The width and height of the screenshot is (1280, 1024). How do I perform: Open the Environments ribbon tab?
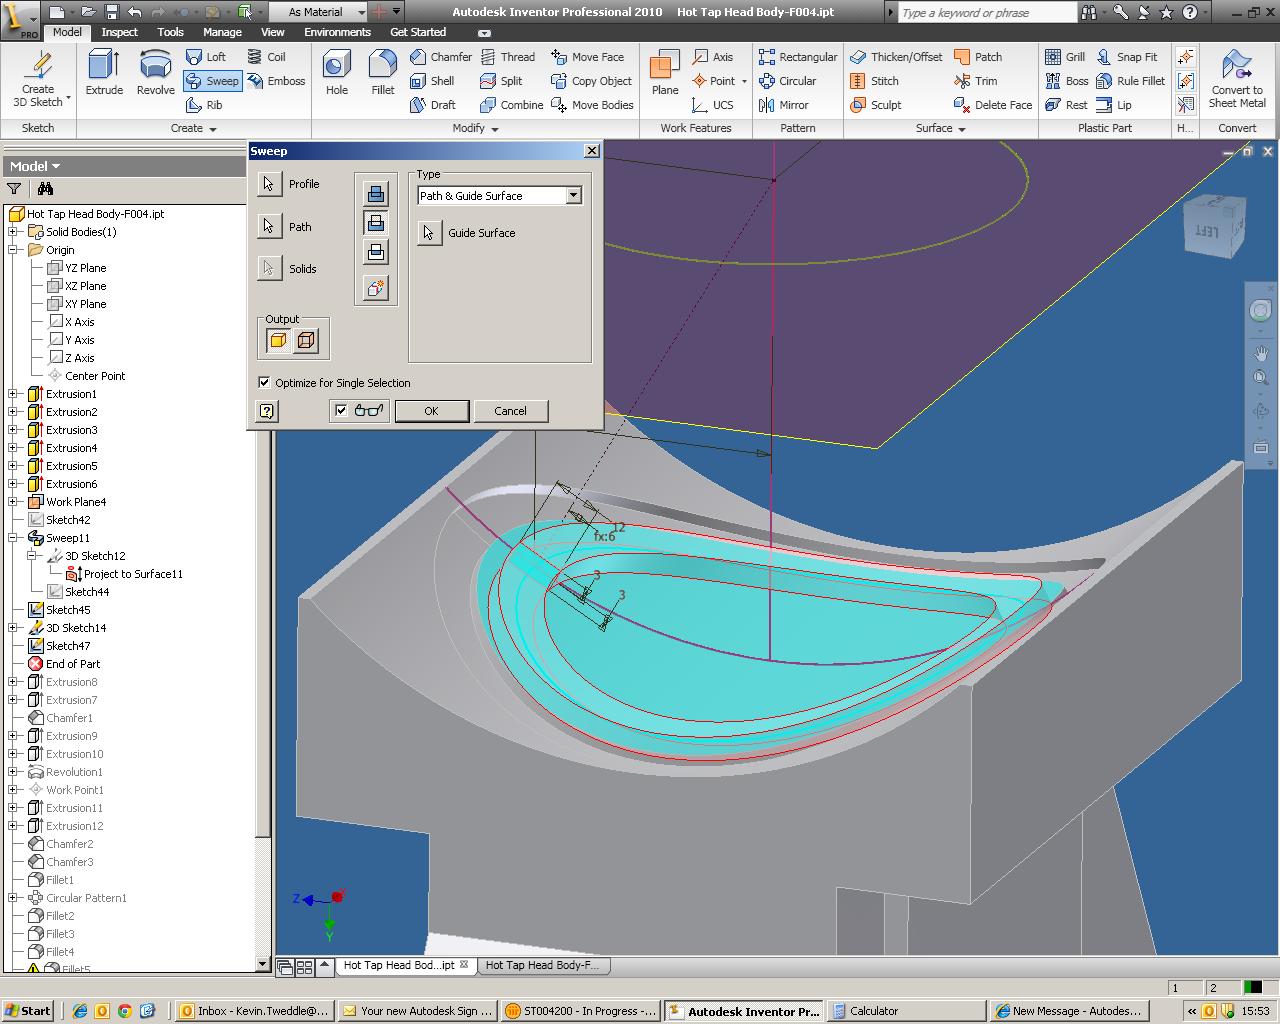click(x=337, y=32)
